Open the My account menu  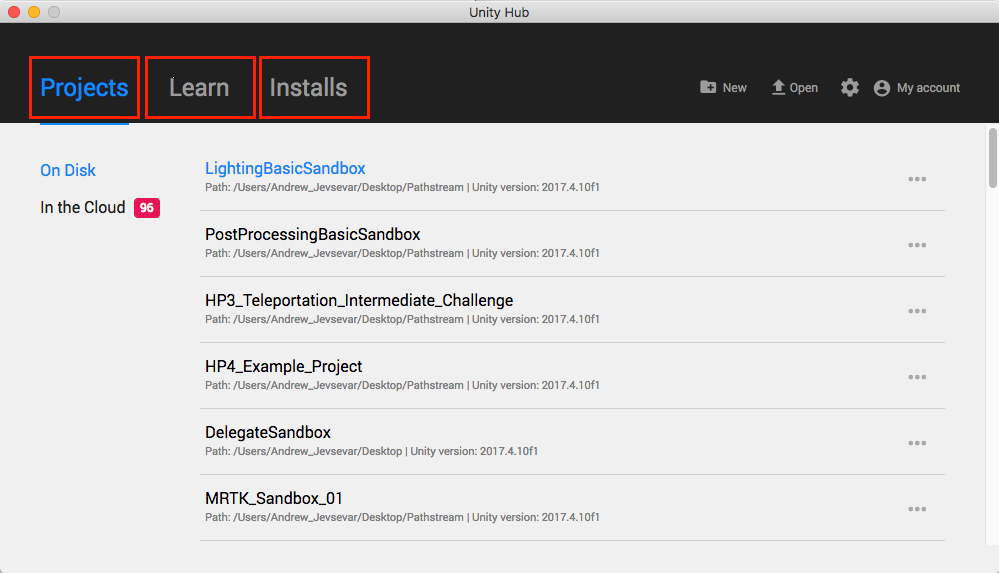(x=928, y=88)
